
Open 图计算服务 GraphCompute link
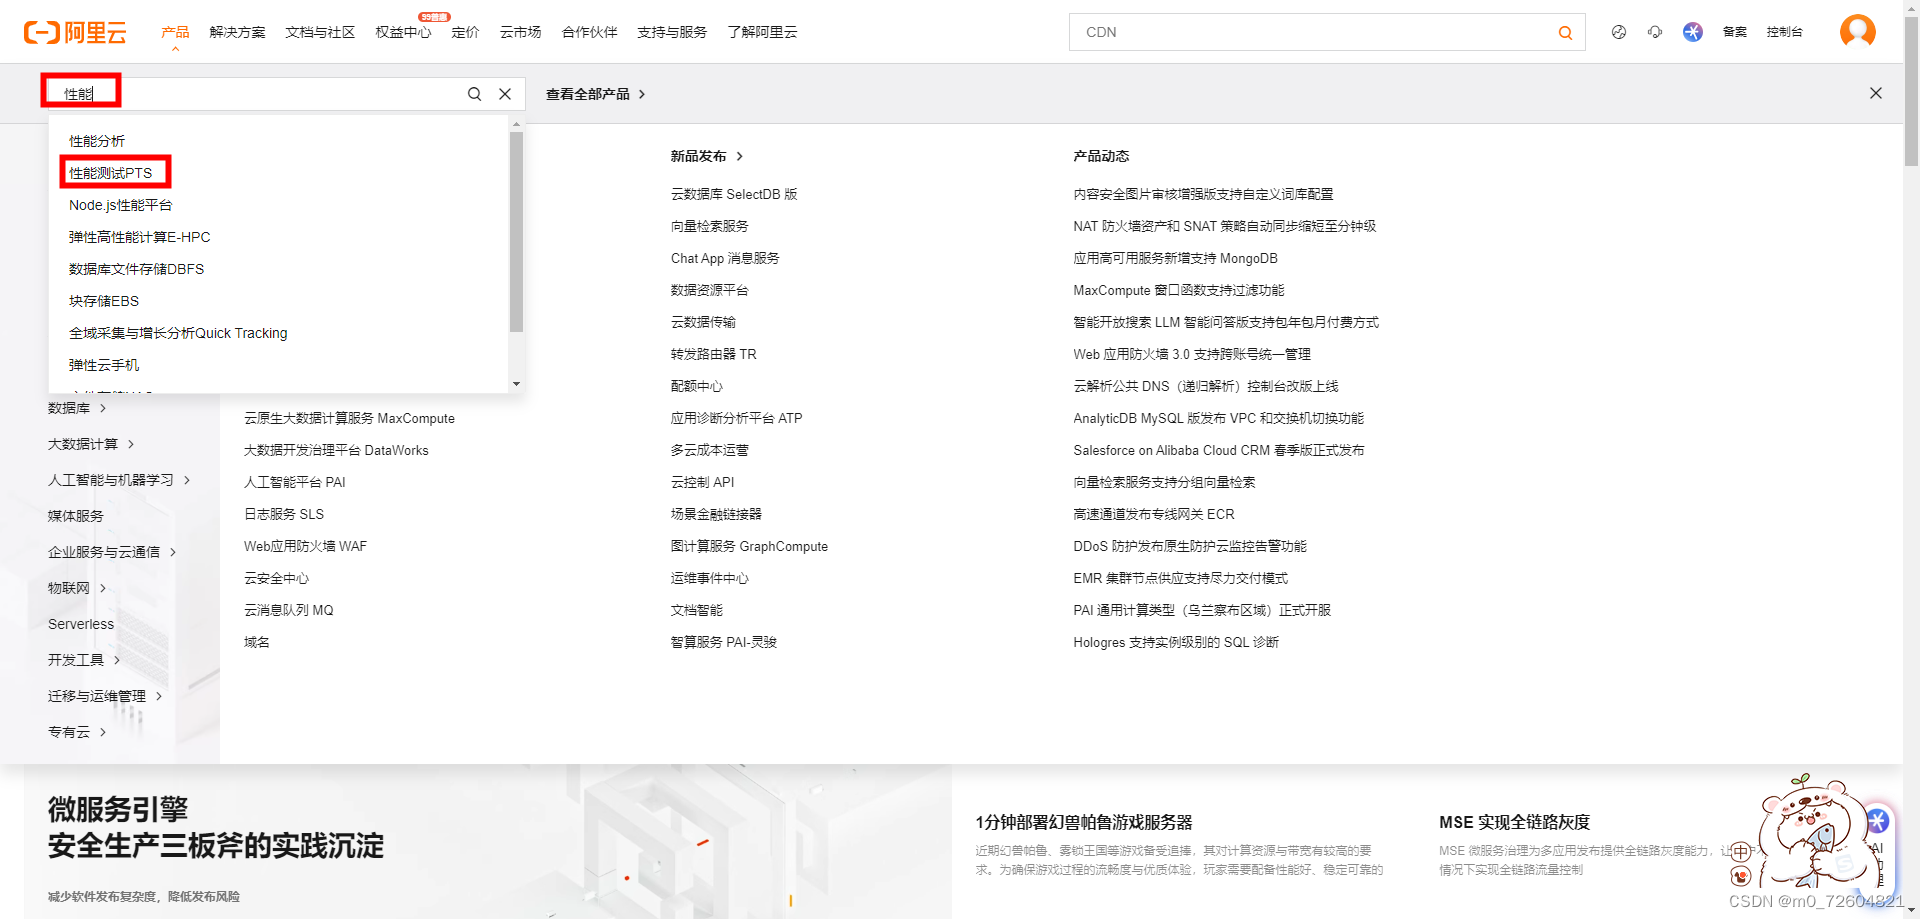(x=749, y=546)
